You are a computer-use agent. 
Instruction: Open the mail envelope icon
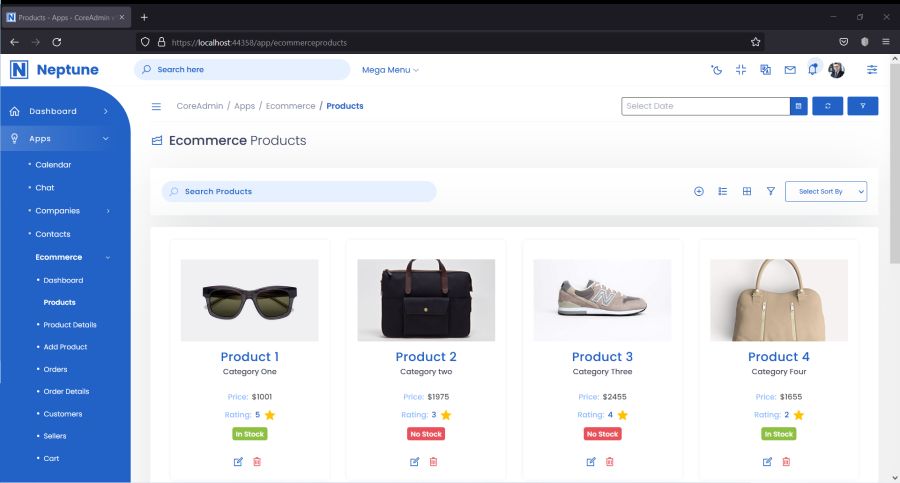coord(790,70)
